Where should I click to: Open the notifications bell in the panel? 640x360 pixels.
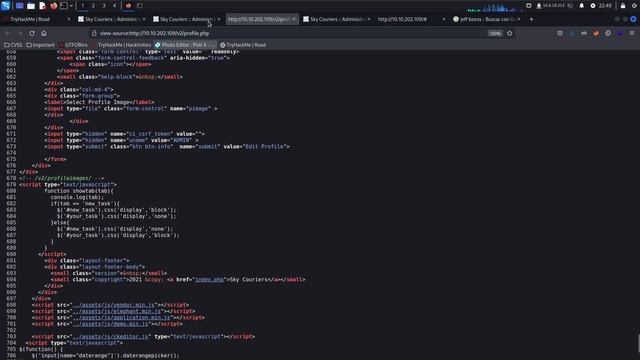(582, 6)
